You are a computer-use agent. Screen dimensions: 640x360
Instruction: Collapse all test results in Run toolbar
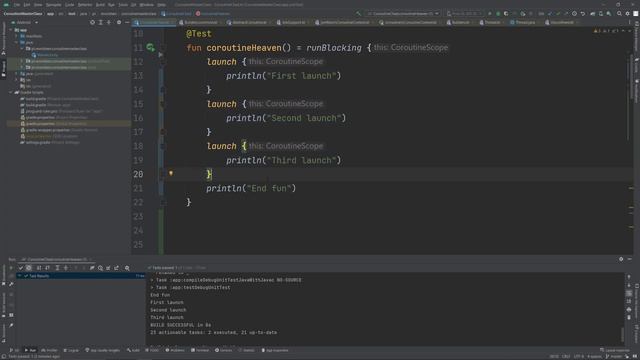[66, 268]
